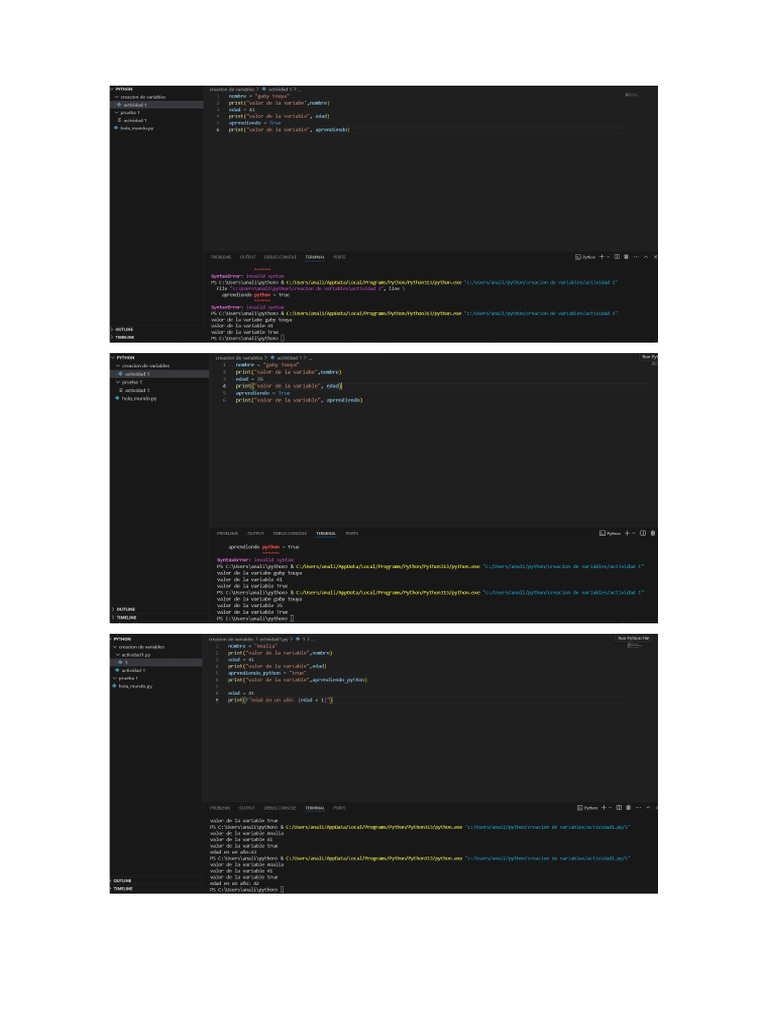In bottom screenshot, open 'hola_mundo.py' in explorer
This screenshot has width=768, height=1024.
133,686
